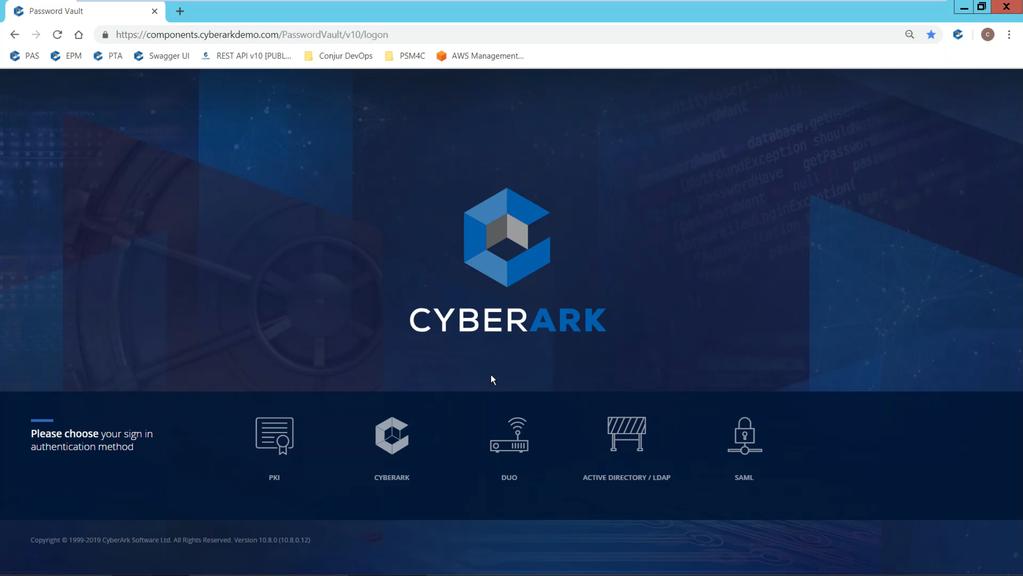The height and width of the screenshot is (576, 1023).
Task: Open the zoom magnifier in address bar
Action: pos(909,35)
